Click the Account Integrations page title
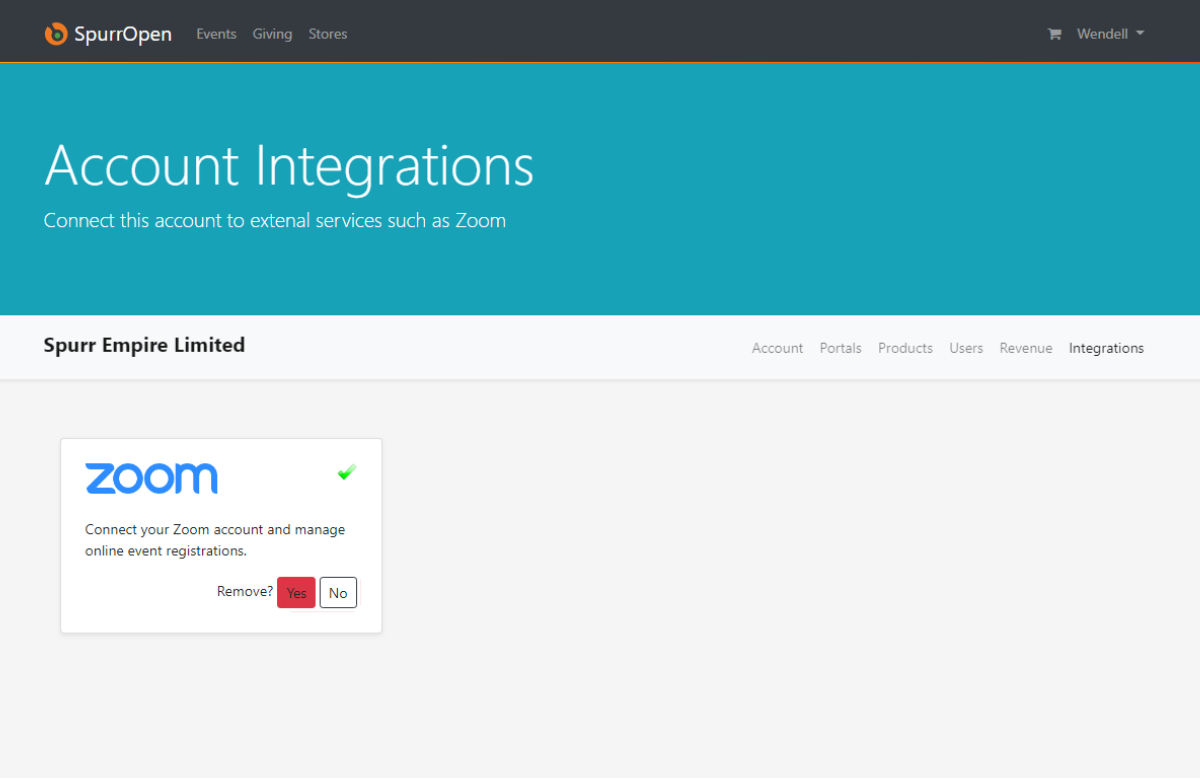 [289, 166]
